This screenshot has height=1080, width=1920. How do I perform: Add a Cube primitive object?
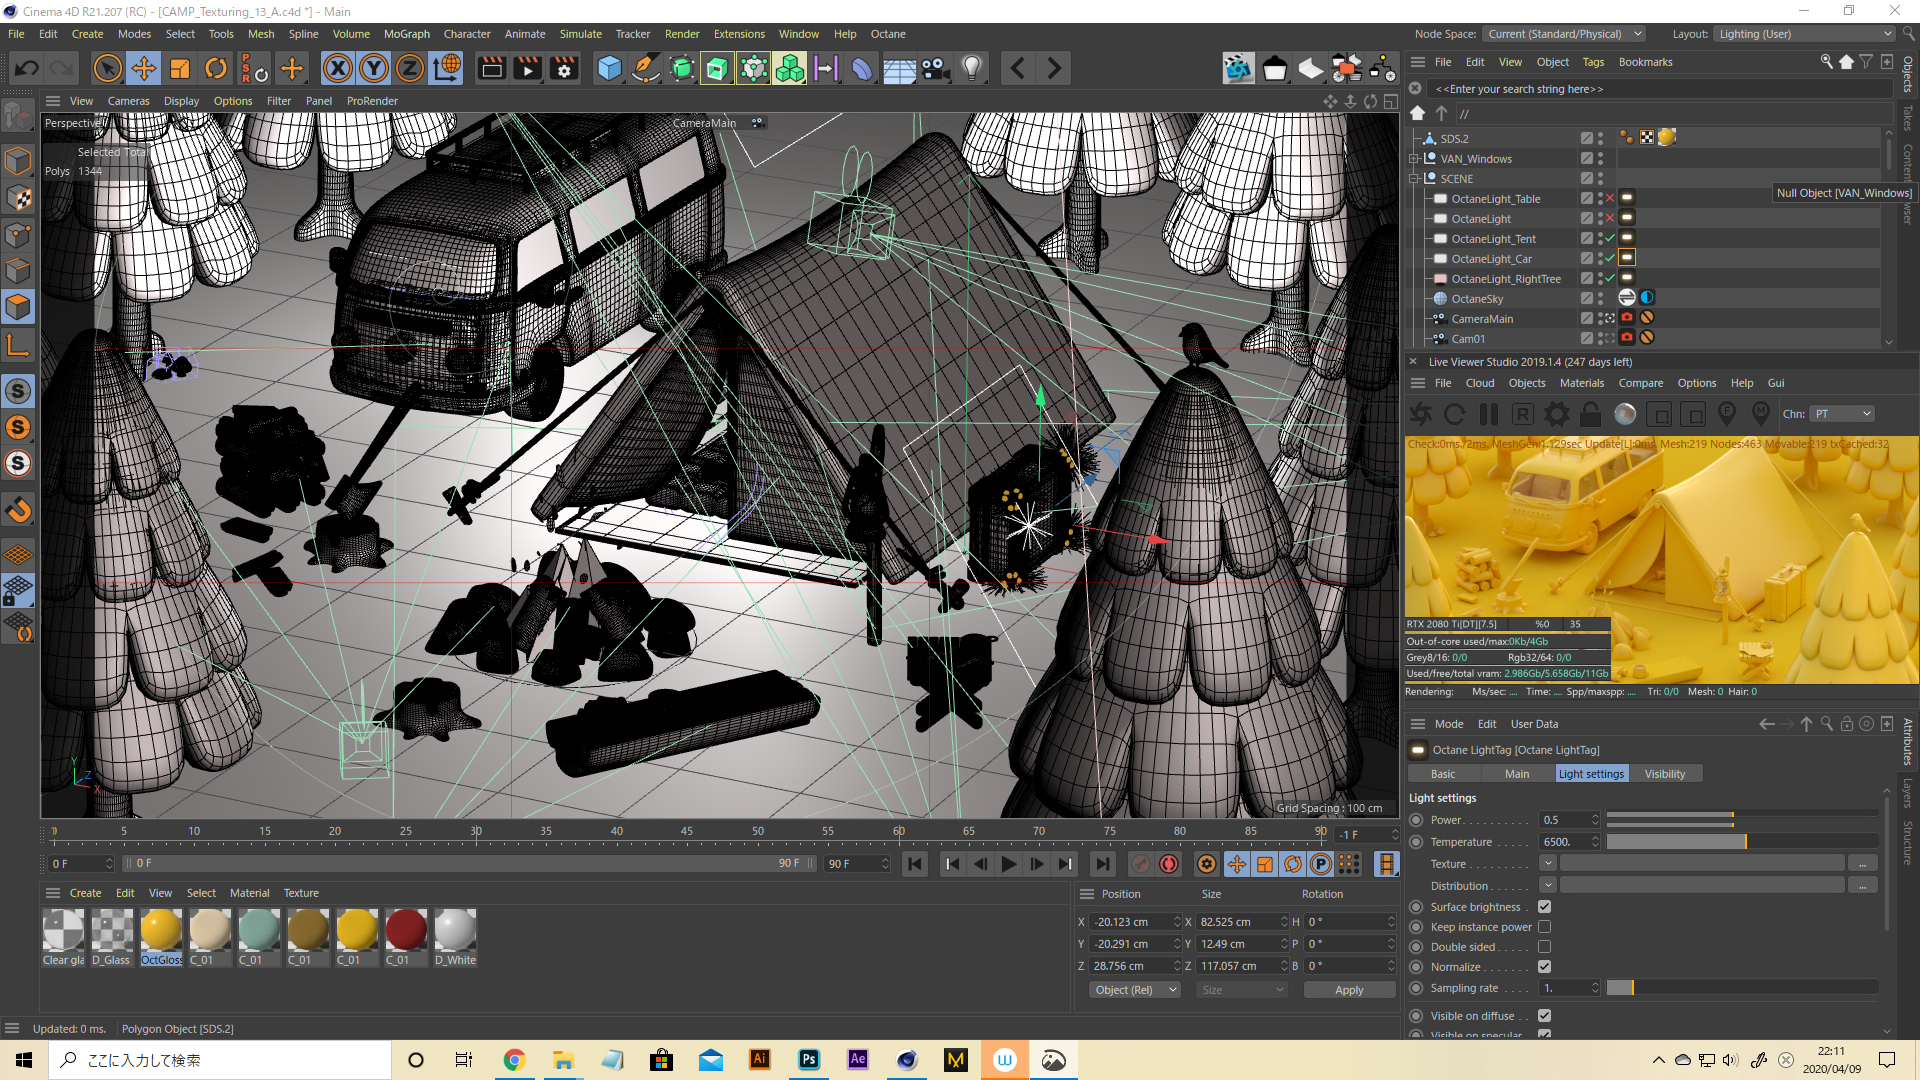(609, 69)
